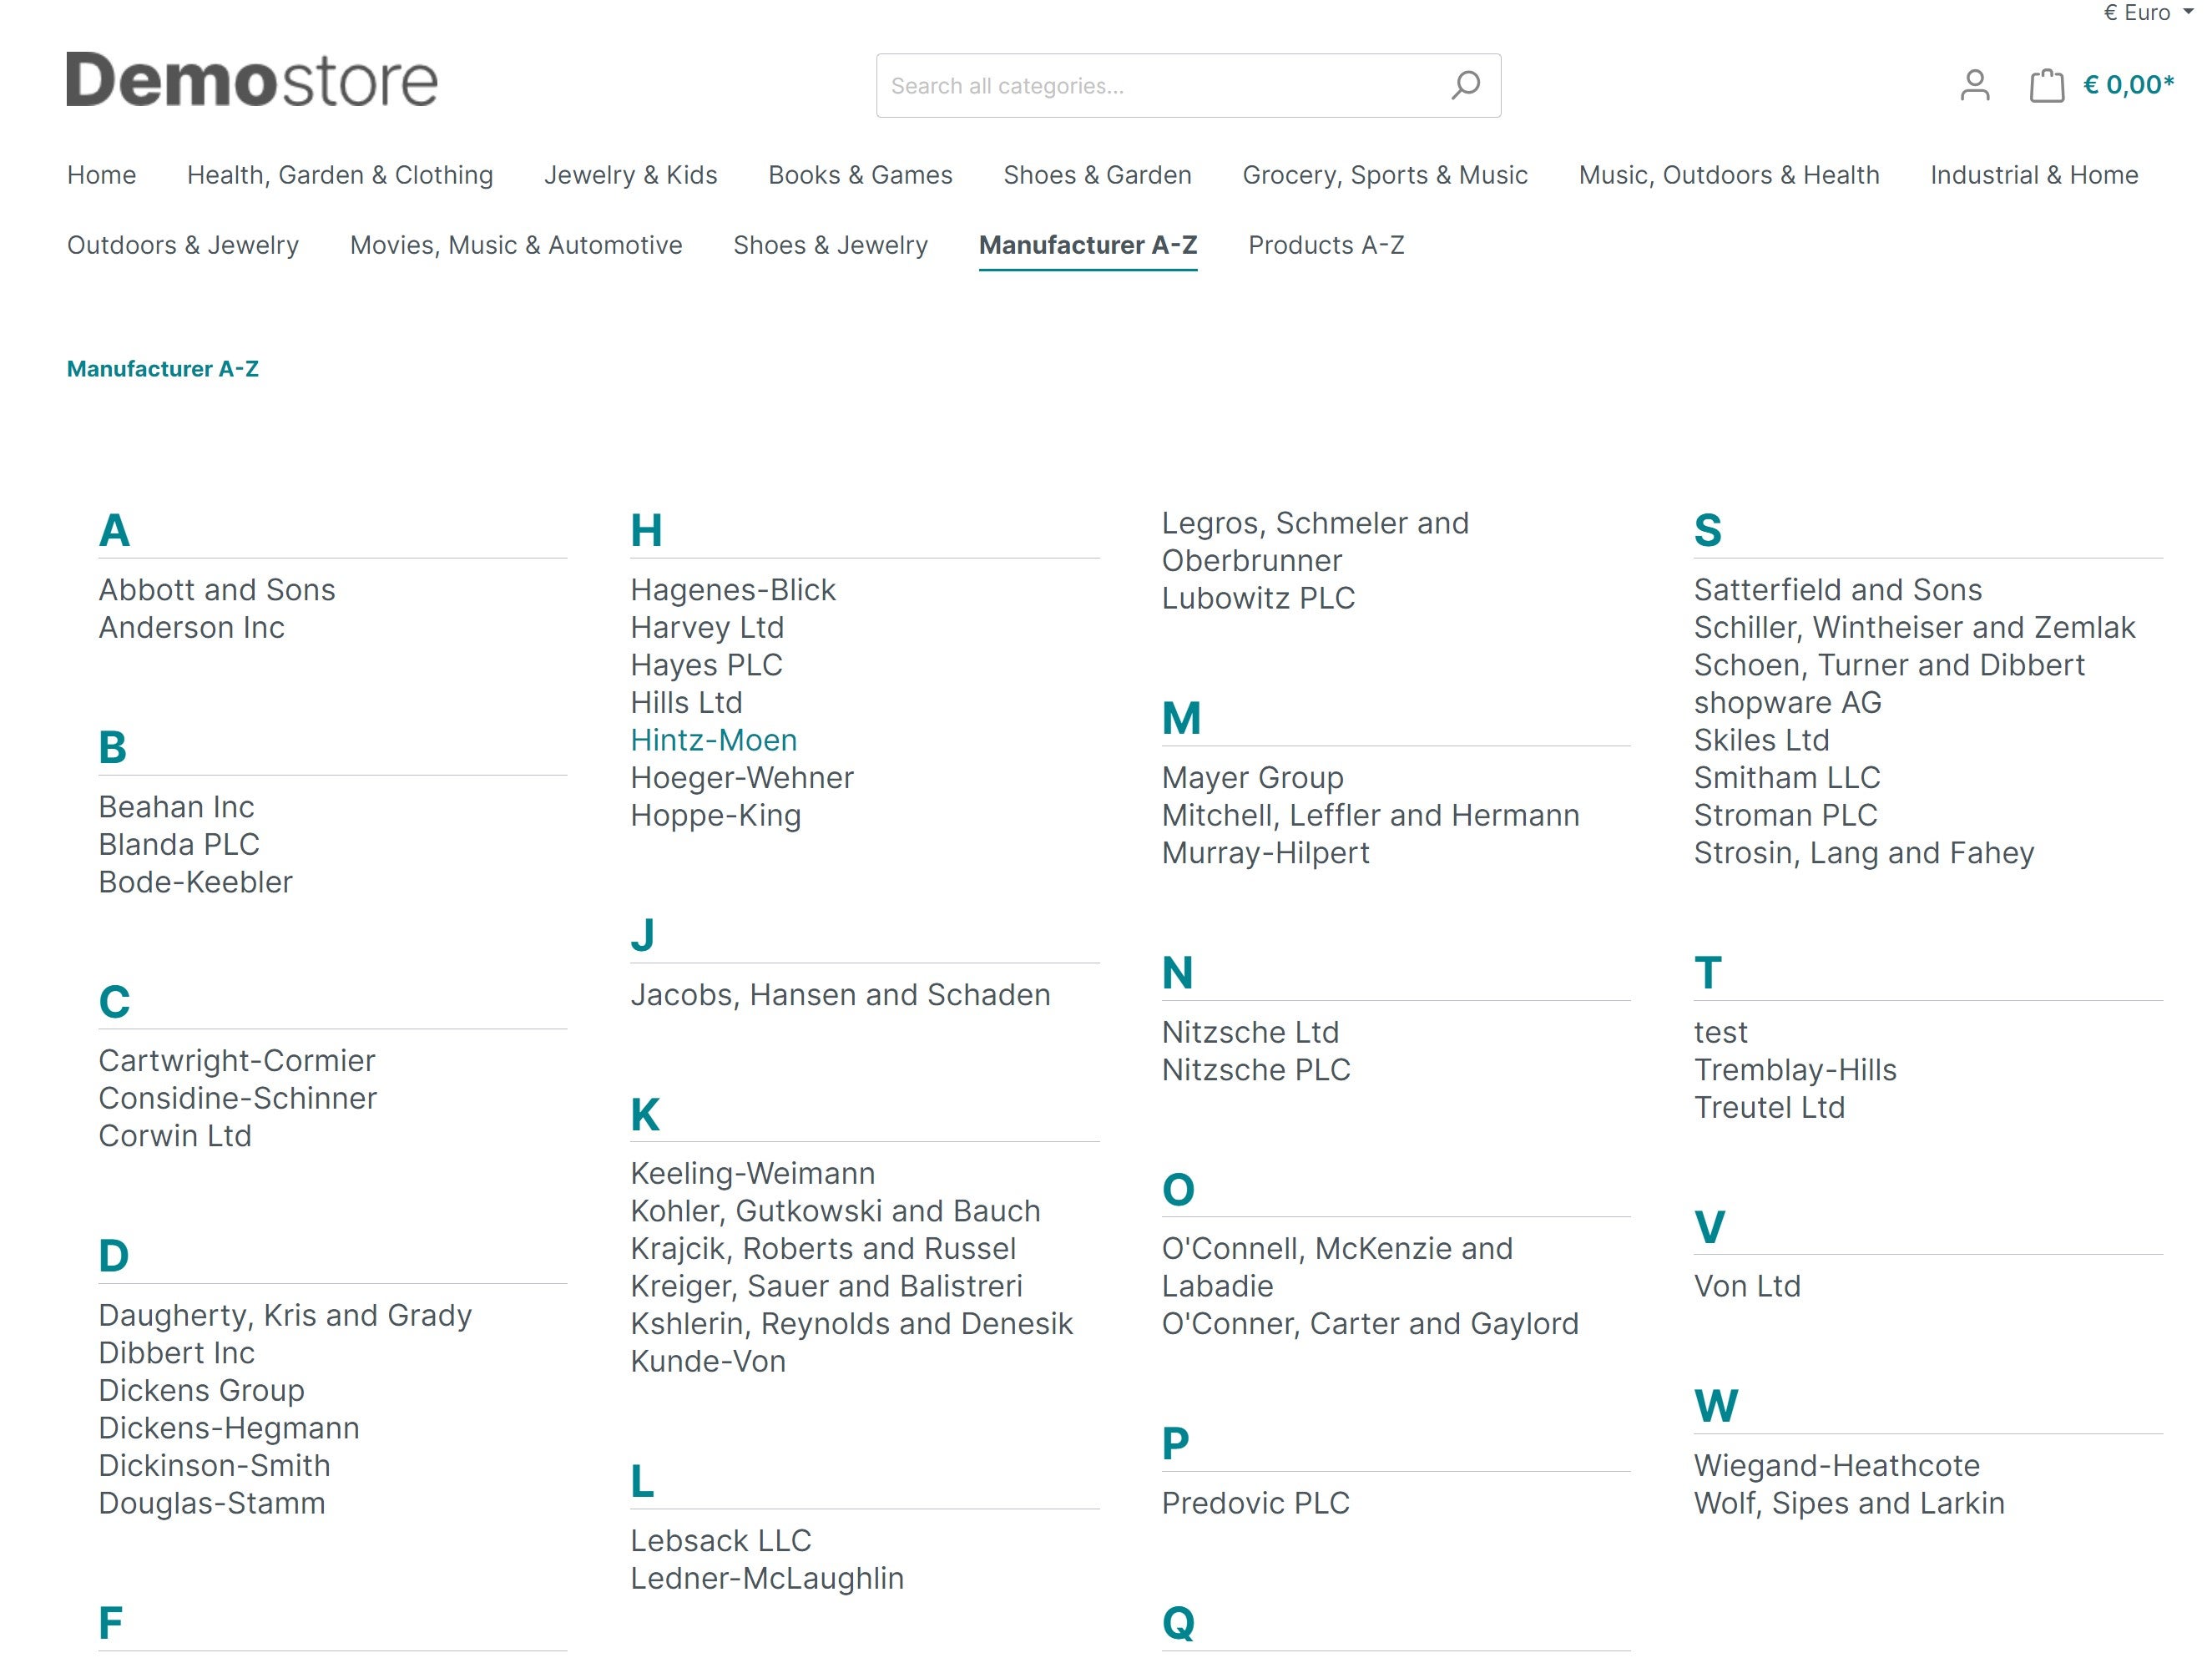
Task: Open manufacturer Lebsack LLC
Action: point(721,1541)
